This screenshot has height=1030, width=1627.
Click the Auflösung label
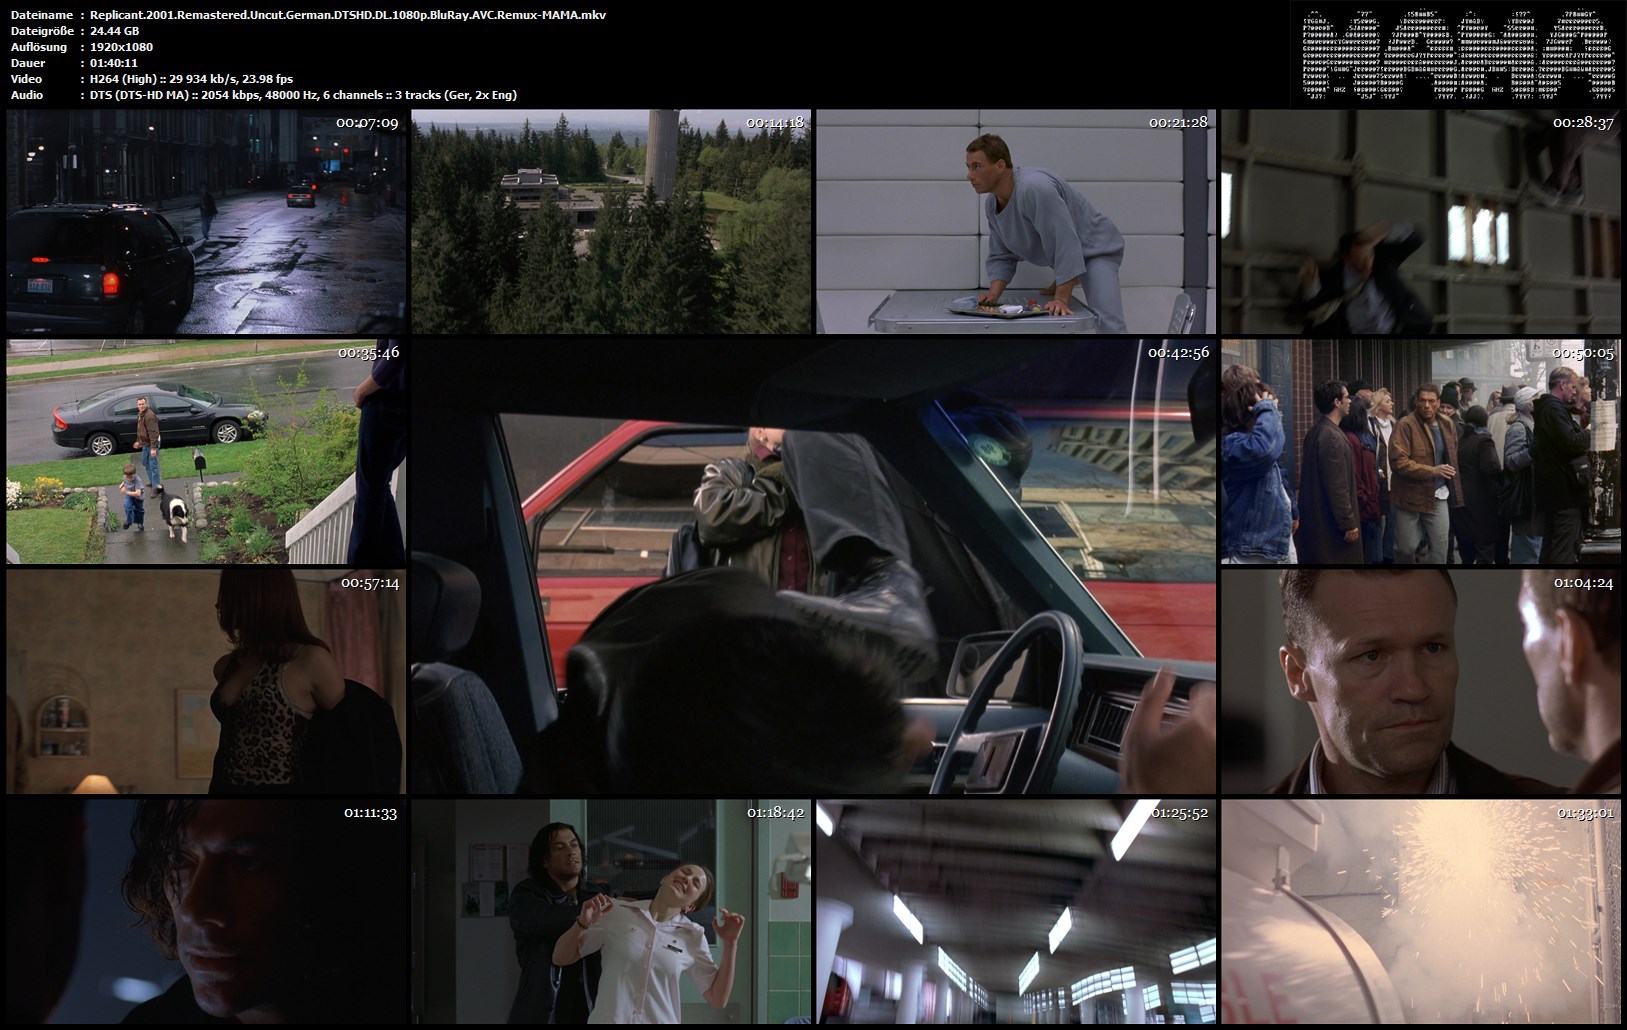point(38,47)
